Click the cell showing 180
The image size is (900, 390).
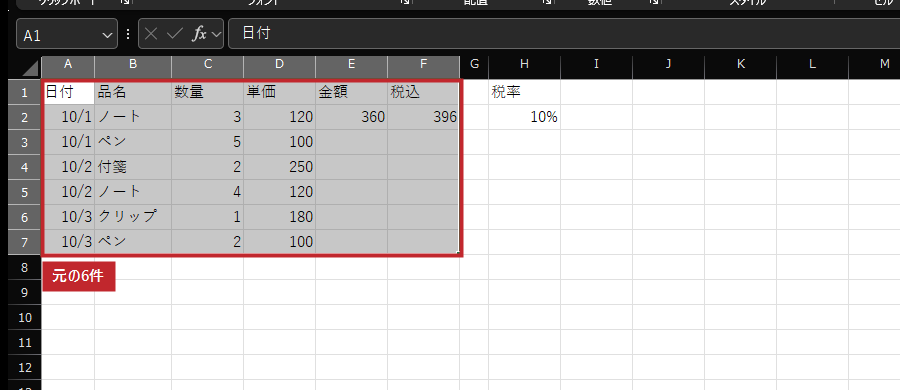pyautogui.click(x=280, y=217)
